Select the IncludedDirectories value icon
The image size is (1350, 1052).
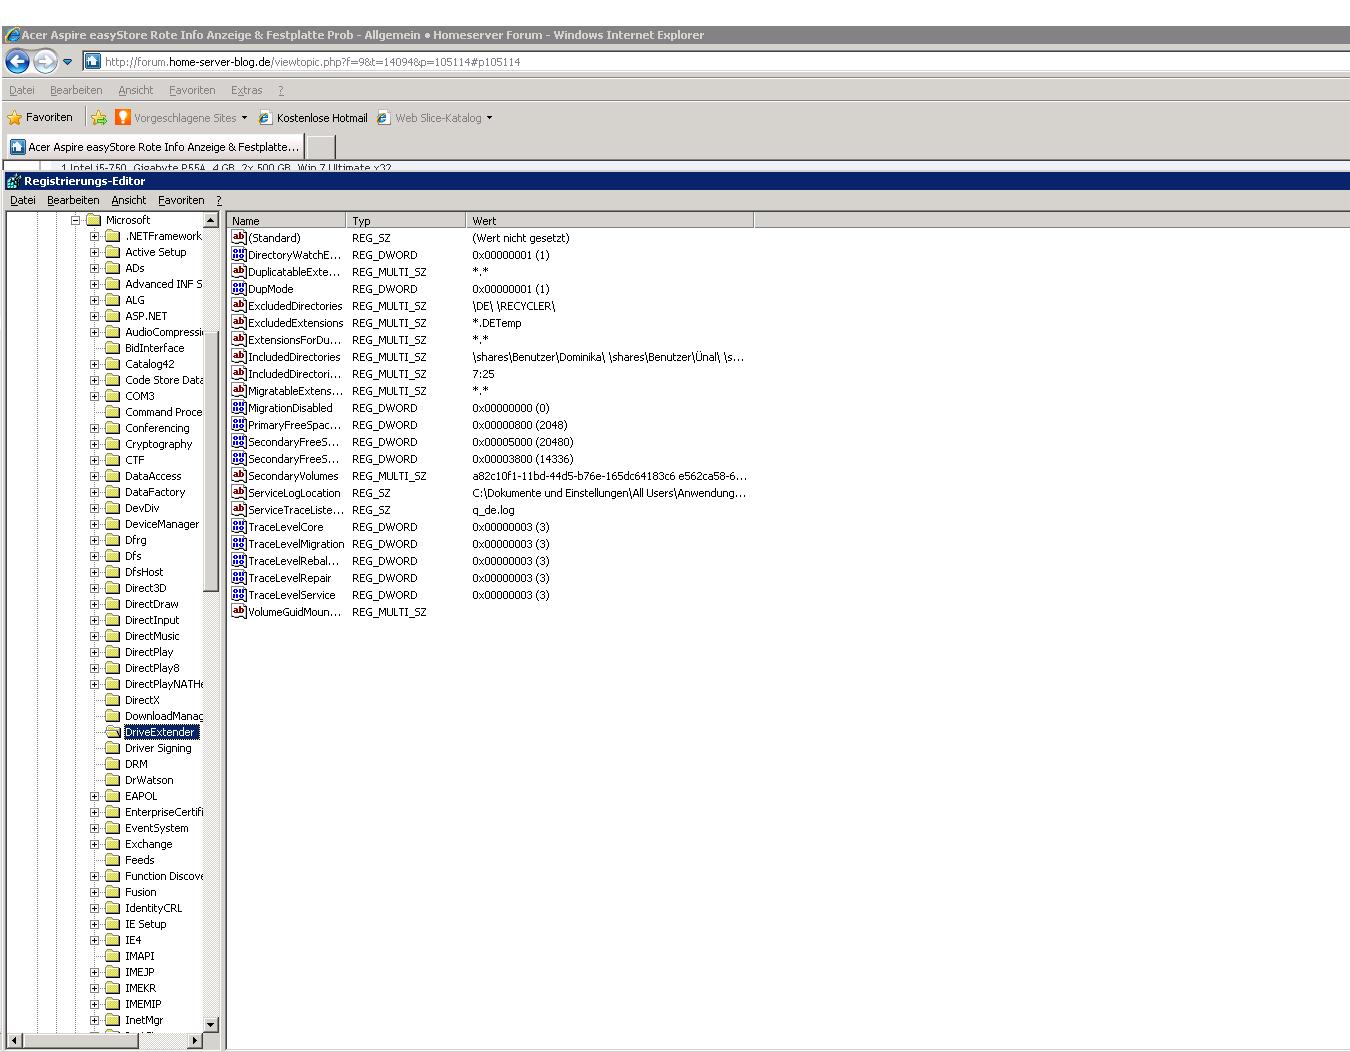click(x=238, y=357)
